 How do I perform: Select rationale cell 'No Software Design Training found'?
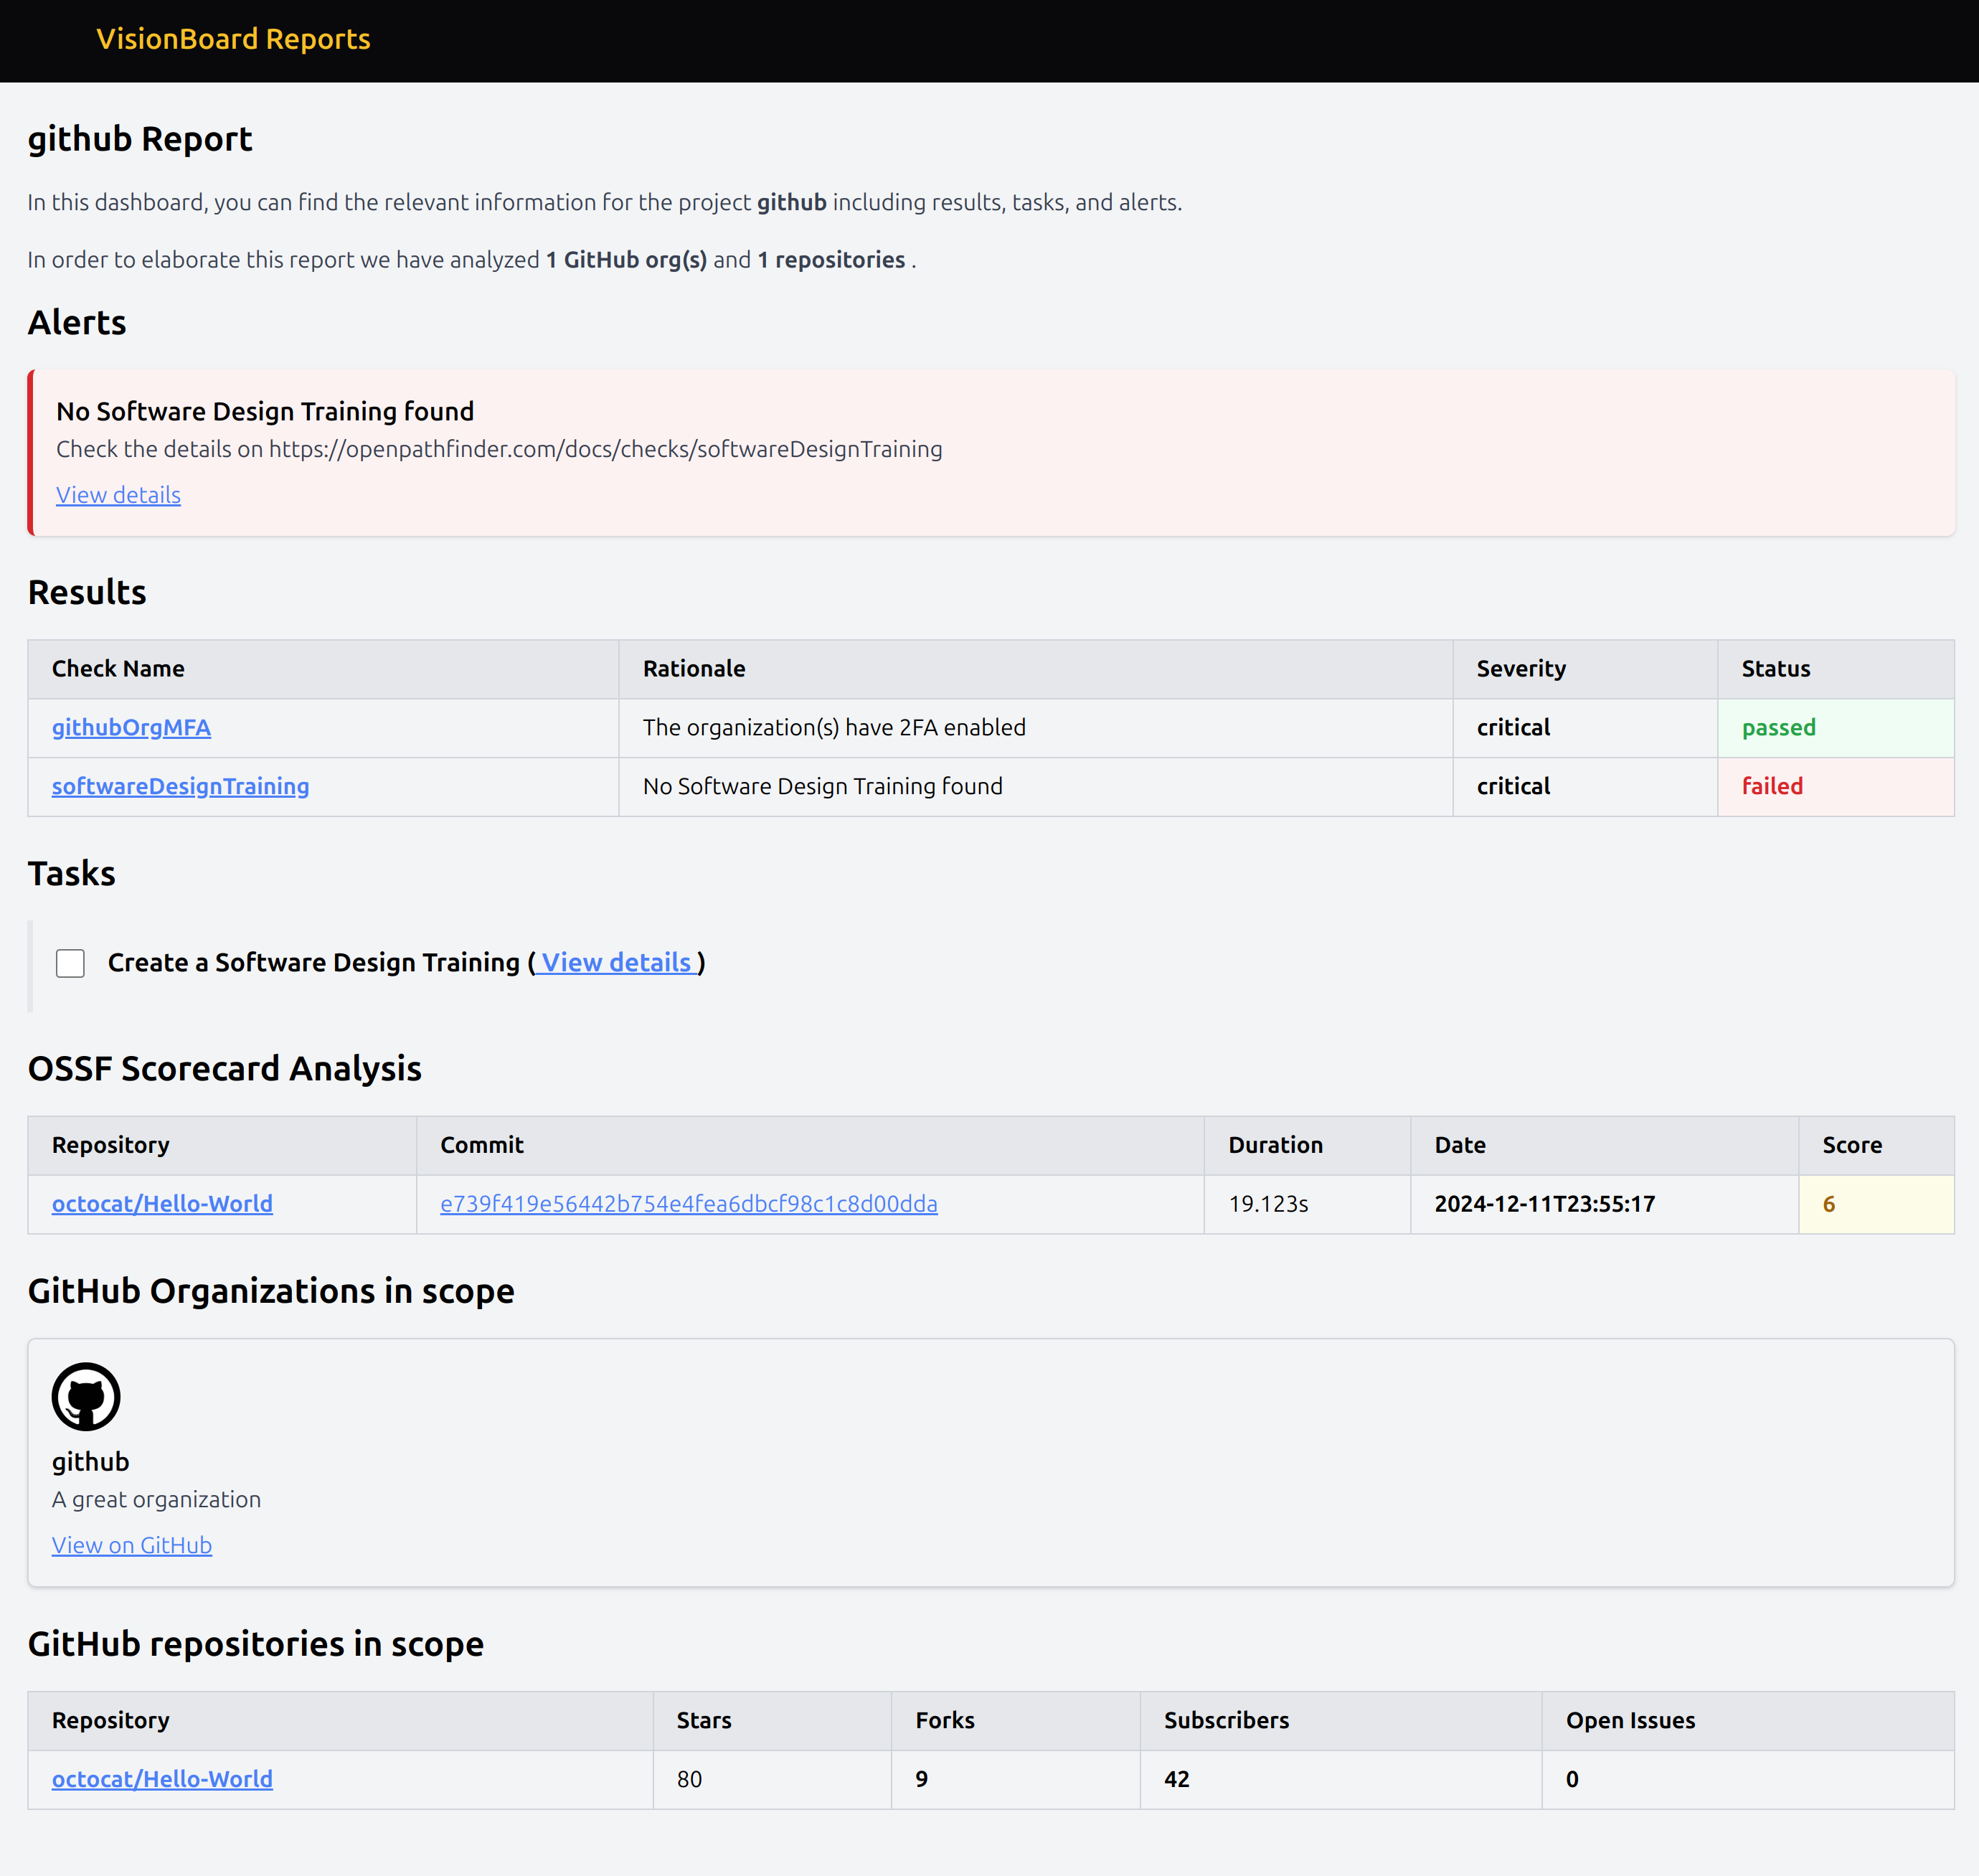(x=1035, y=786)
